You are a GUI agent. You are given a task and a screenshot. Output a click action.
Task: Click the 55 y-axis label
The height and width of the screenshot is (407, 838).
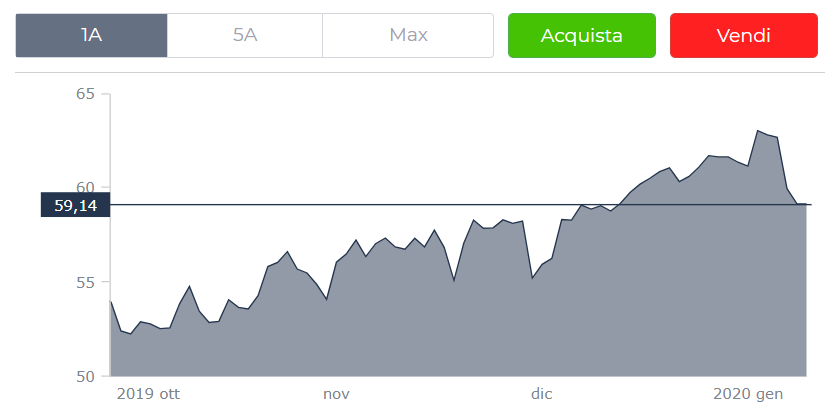click(x=85, y=282)
